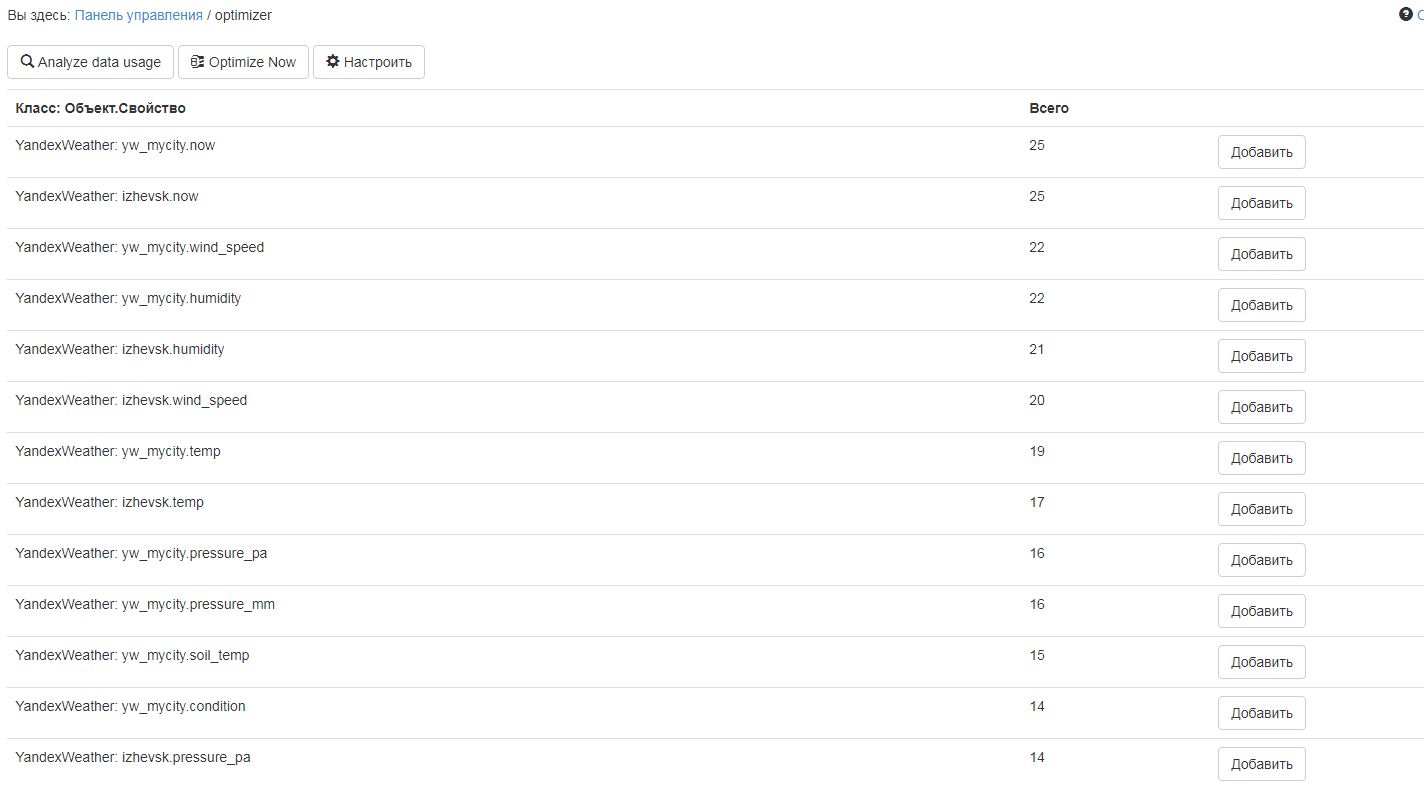
Task: Click Добавить for izhevsk.wind_speed
Action: (x=1261, y=407)
